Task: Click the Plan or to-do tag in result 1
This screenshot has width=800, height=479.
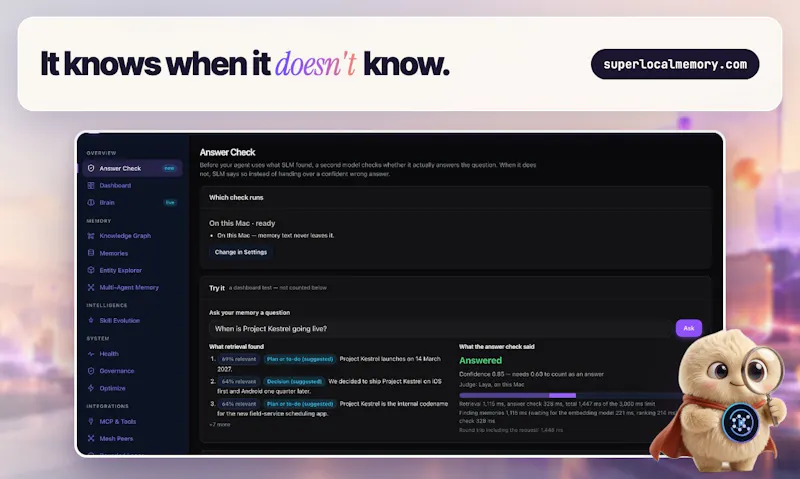Action: pyautogui.click(x=299, y=359)
